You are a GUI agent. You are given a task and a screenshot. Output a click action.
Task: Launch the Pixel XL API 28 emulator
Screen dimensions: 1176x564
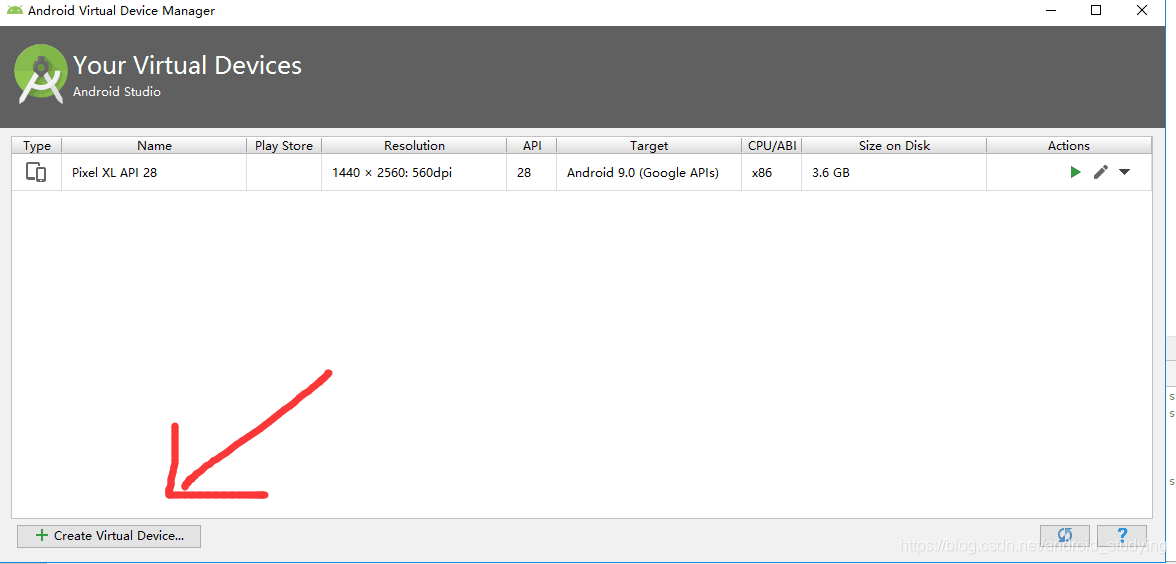(x=1076, y=172)
